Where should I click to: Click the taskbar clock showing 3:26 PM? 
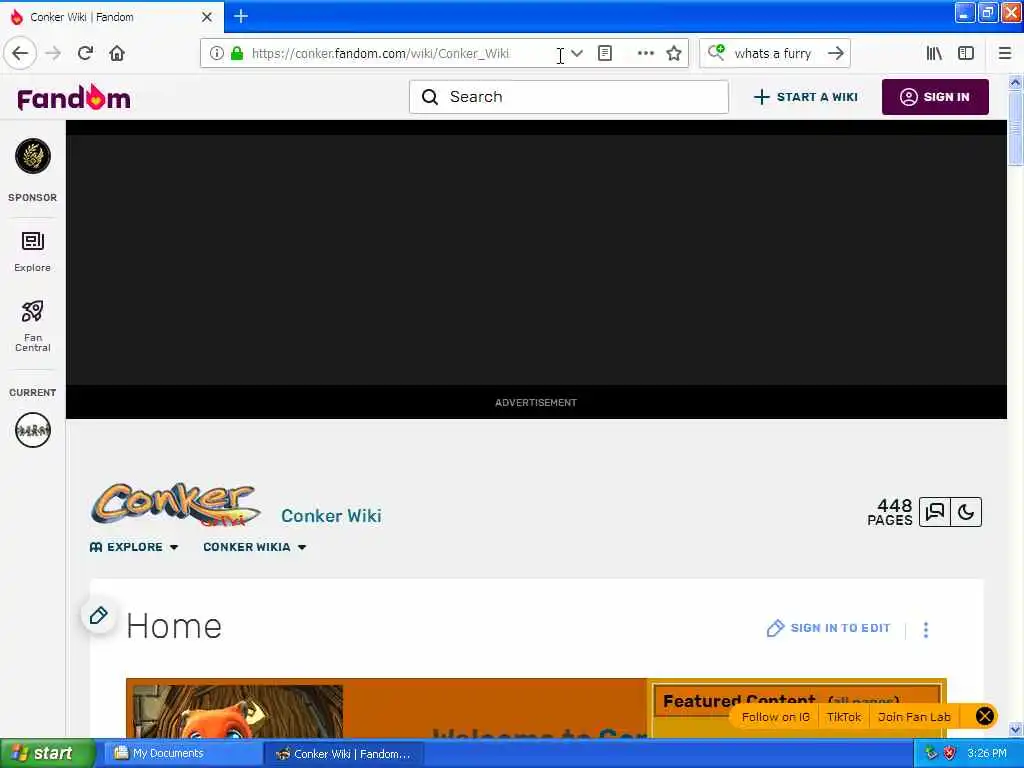(987, 754)
